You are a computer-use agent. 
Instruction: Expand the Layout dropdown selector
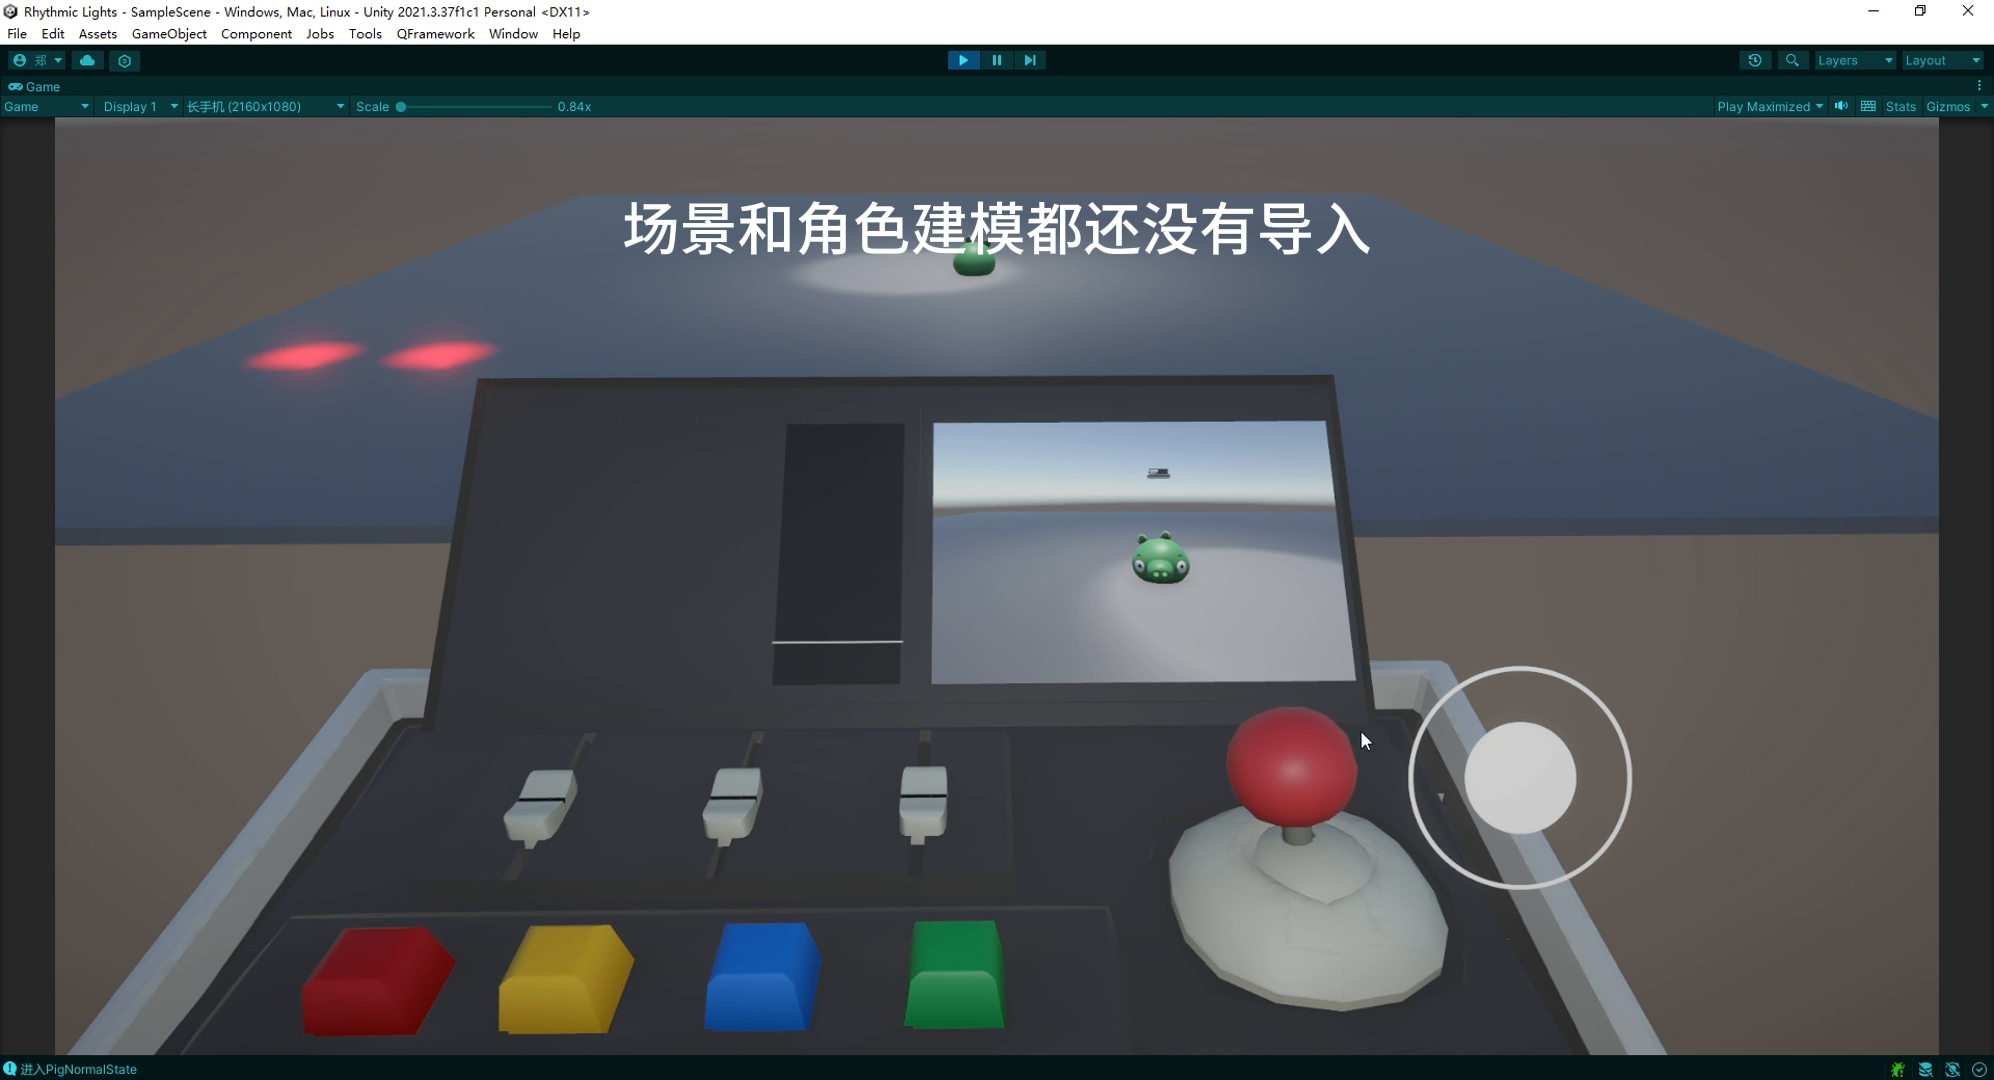(x=1945, y=60)
